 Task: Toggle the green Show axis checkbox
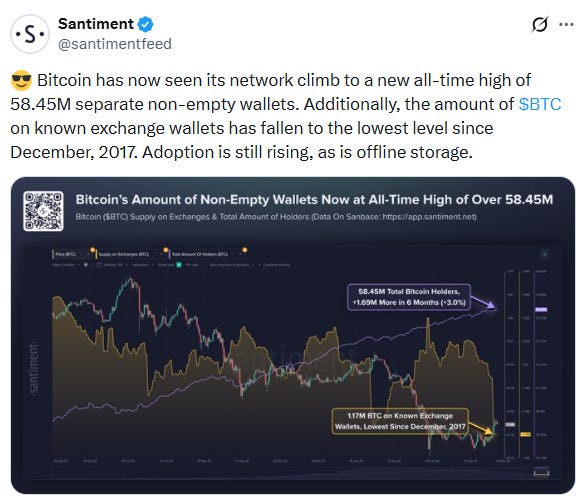click(179, 265)
